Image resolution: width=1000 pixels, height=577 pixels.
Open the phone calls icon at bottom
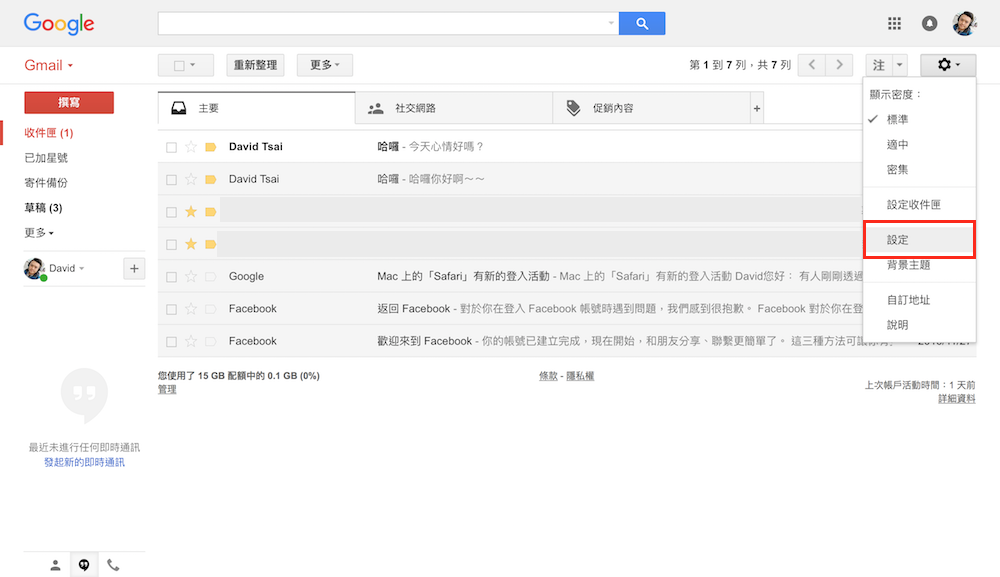113,565
